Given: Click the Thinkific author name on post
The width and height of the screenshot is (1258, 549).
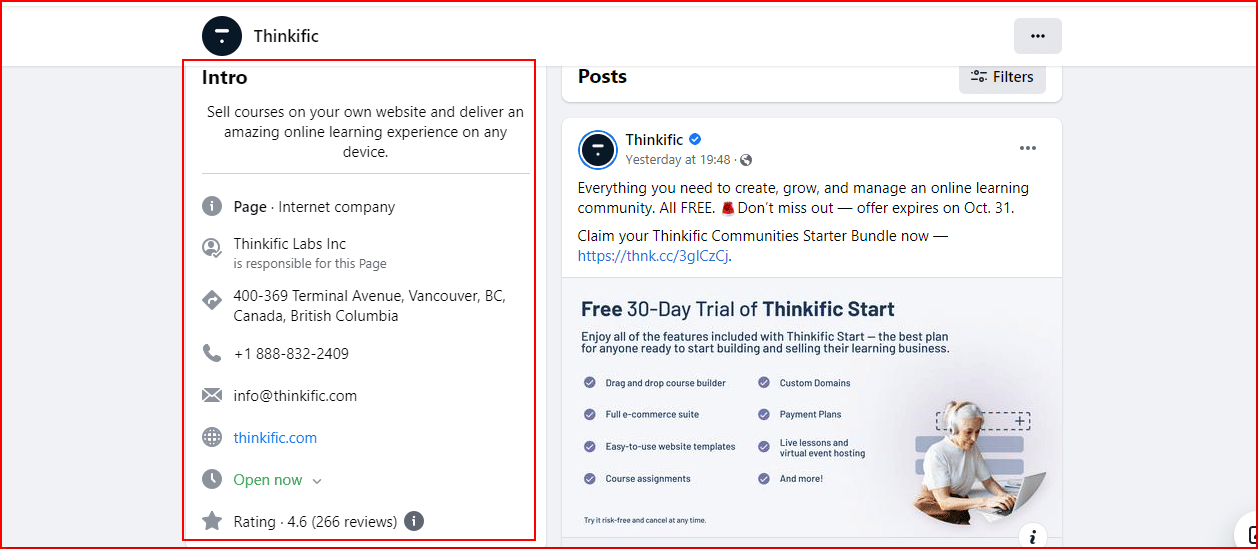Looking at the screenshot, I should [x=654, y=140].
